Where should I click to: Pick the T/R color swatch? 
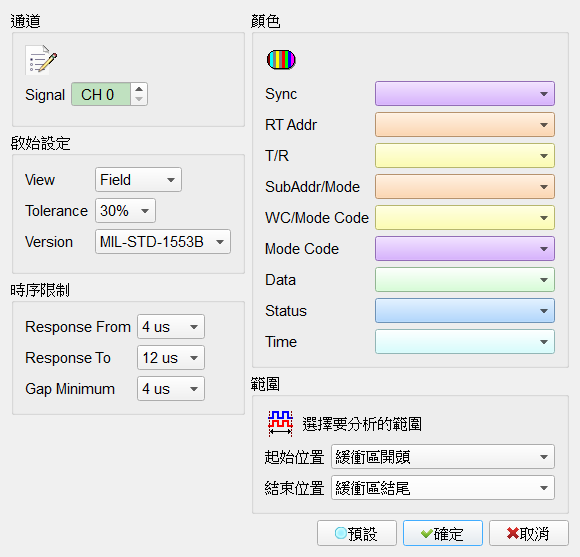[x=465, y=156]
